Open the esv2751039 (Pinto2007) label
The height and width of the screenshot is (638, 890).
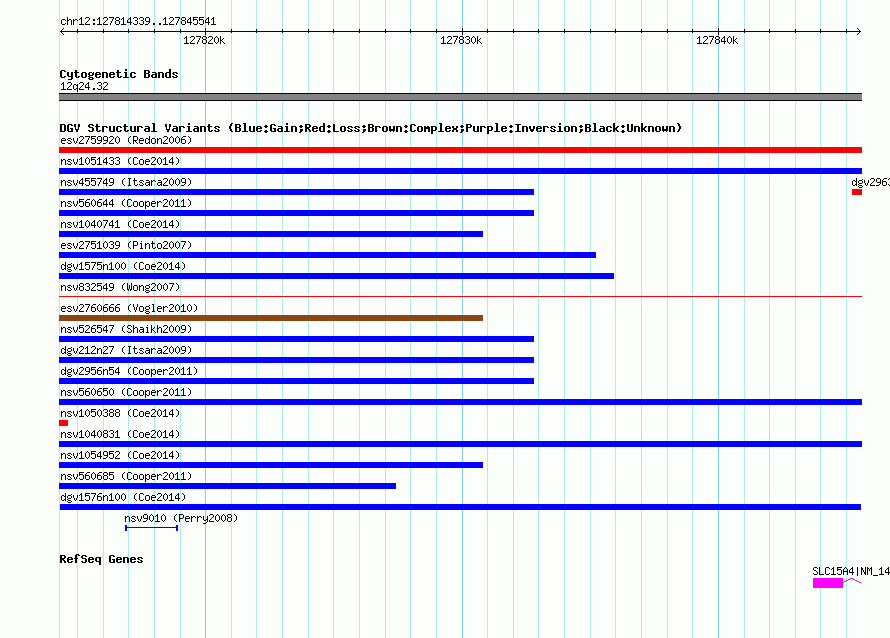[x=126, y=245]
